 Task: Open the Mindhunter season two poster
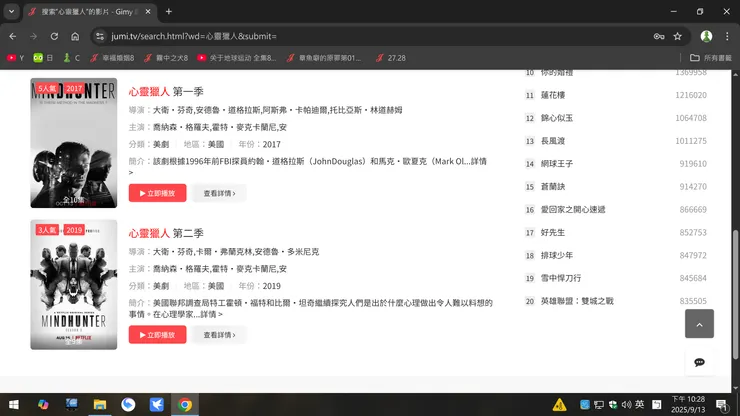(74, 284)
